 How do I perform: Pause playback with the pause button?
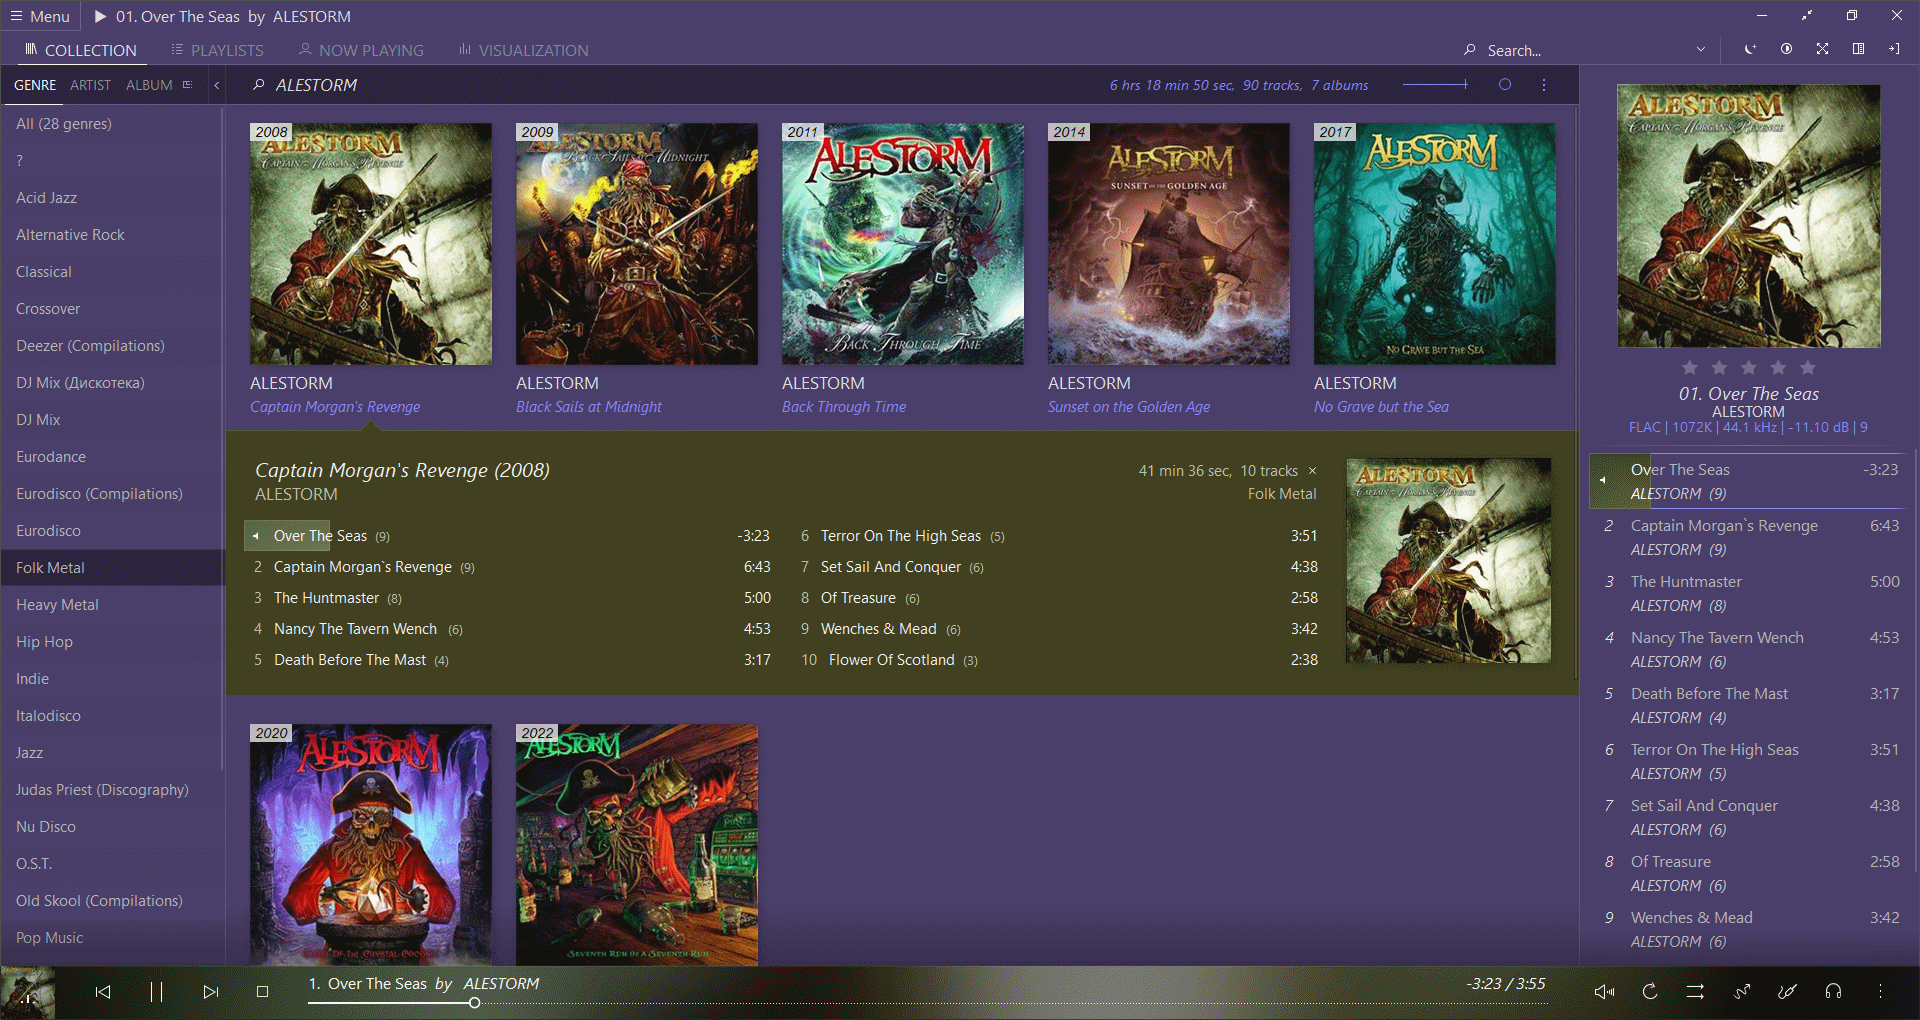156,991
